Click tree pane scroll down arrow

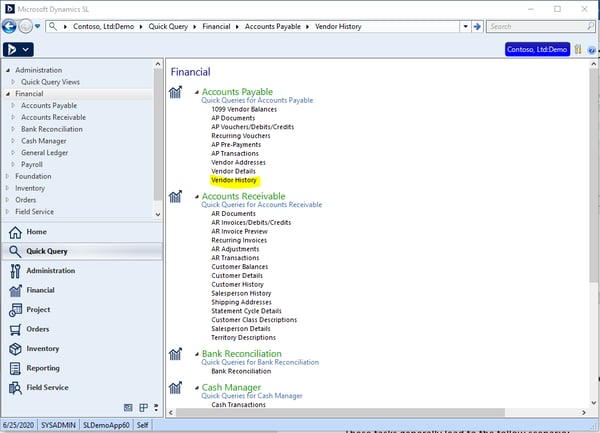point(158,215)
